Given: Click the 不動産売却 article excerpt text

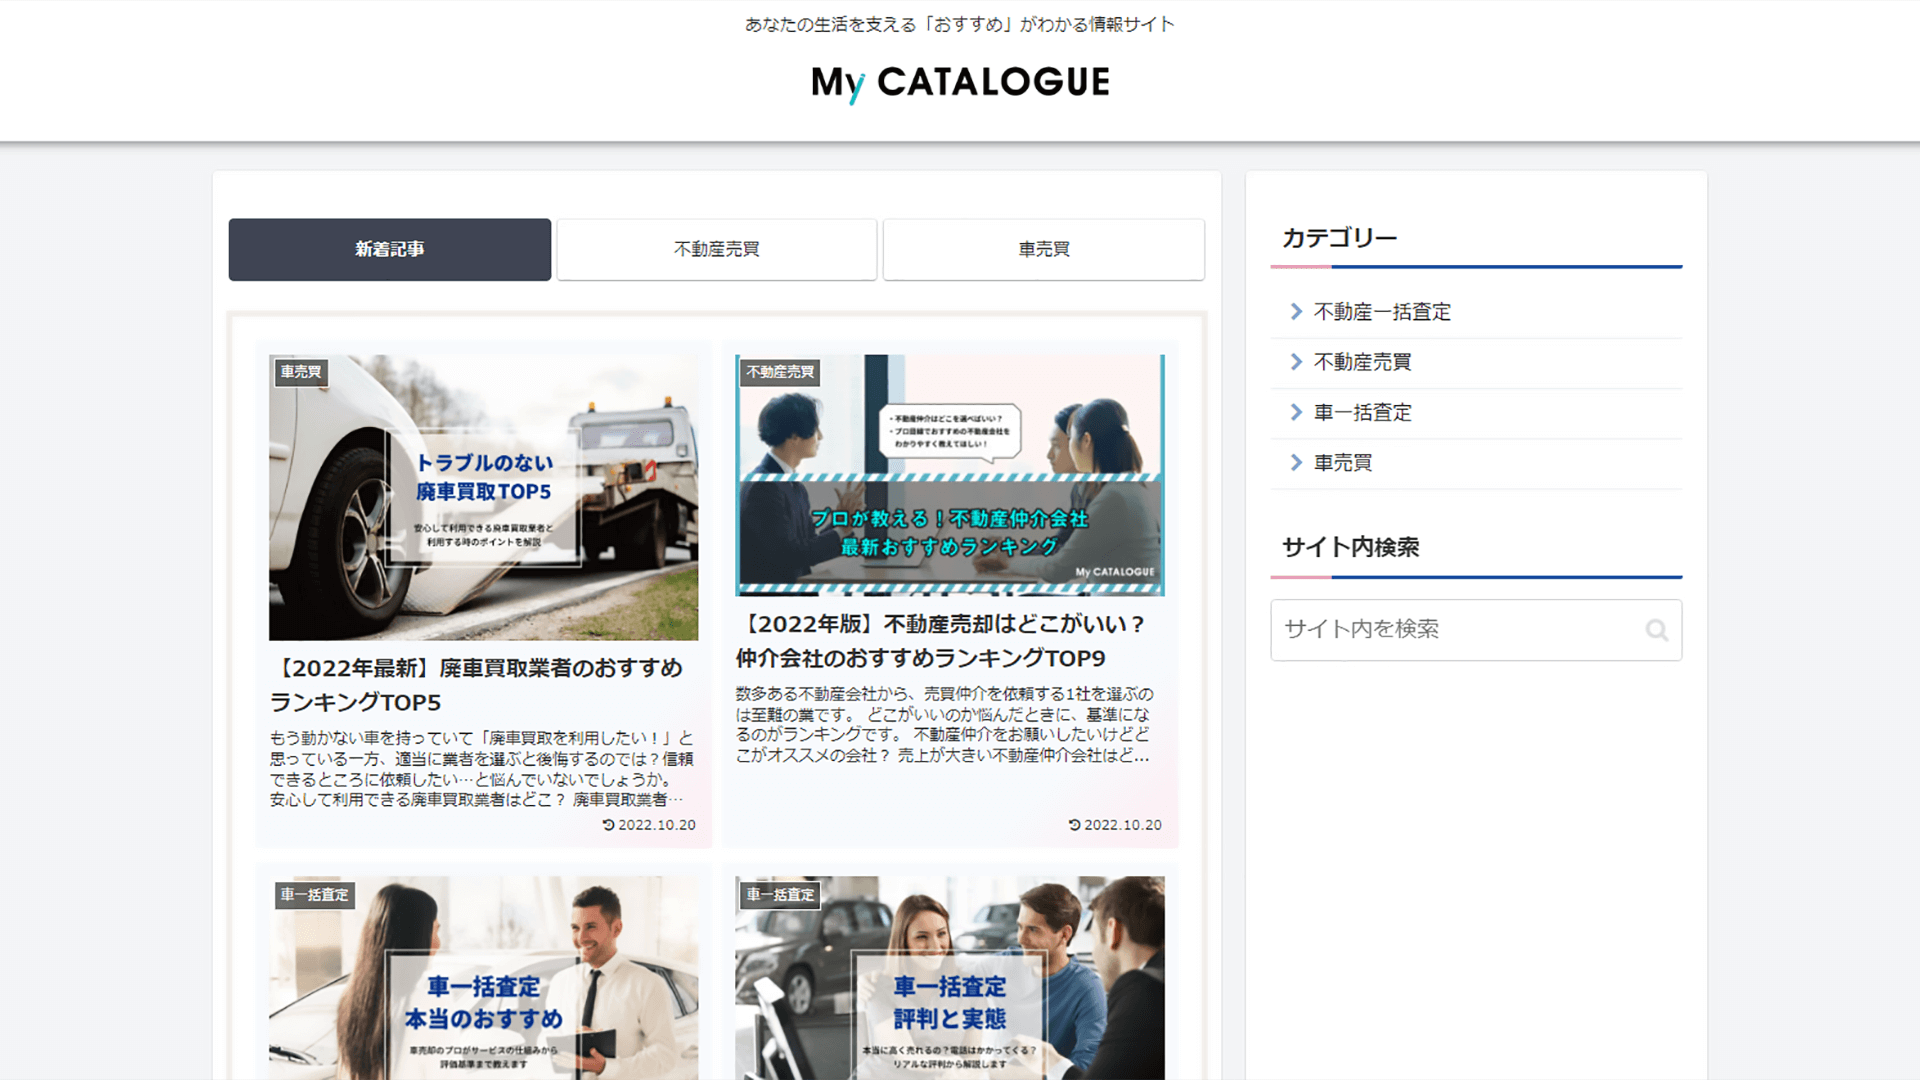Looking at the screenshot, I should pos(945,725).
